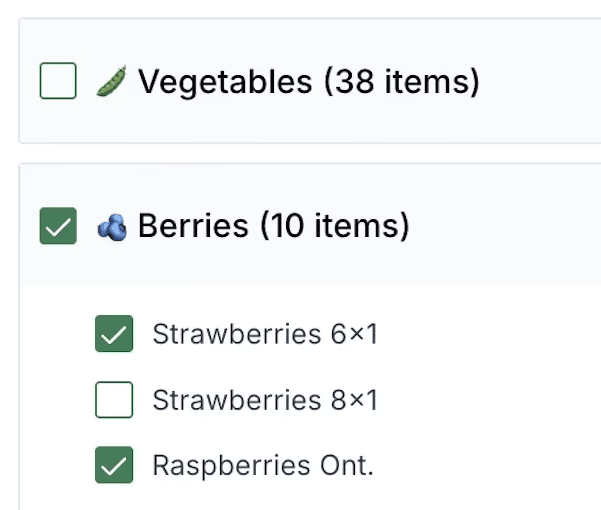Image resolution: width=601 pixels, height=510 pixels.
Task: Click the '(38 items)' count text
Action: tap(401, 81)
